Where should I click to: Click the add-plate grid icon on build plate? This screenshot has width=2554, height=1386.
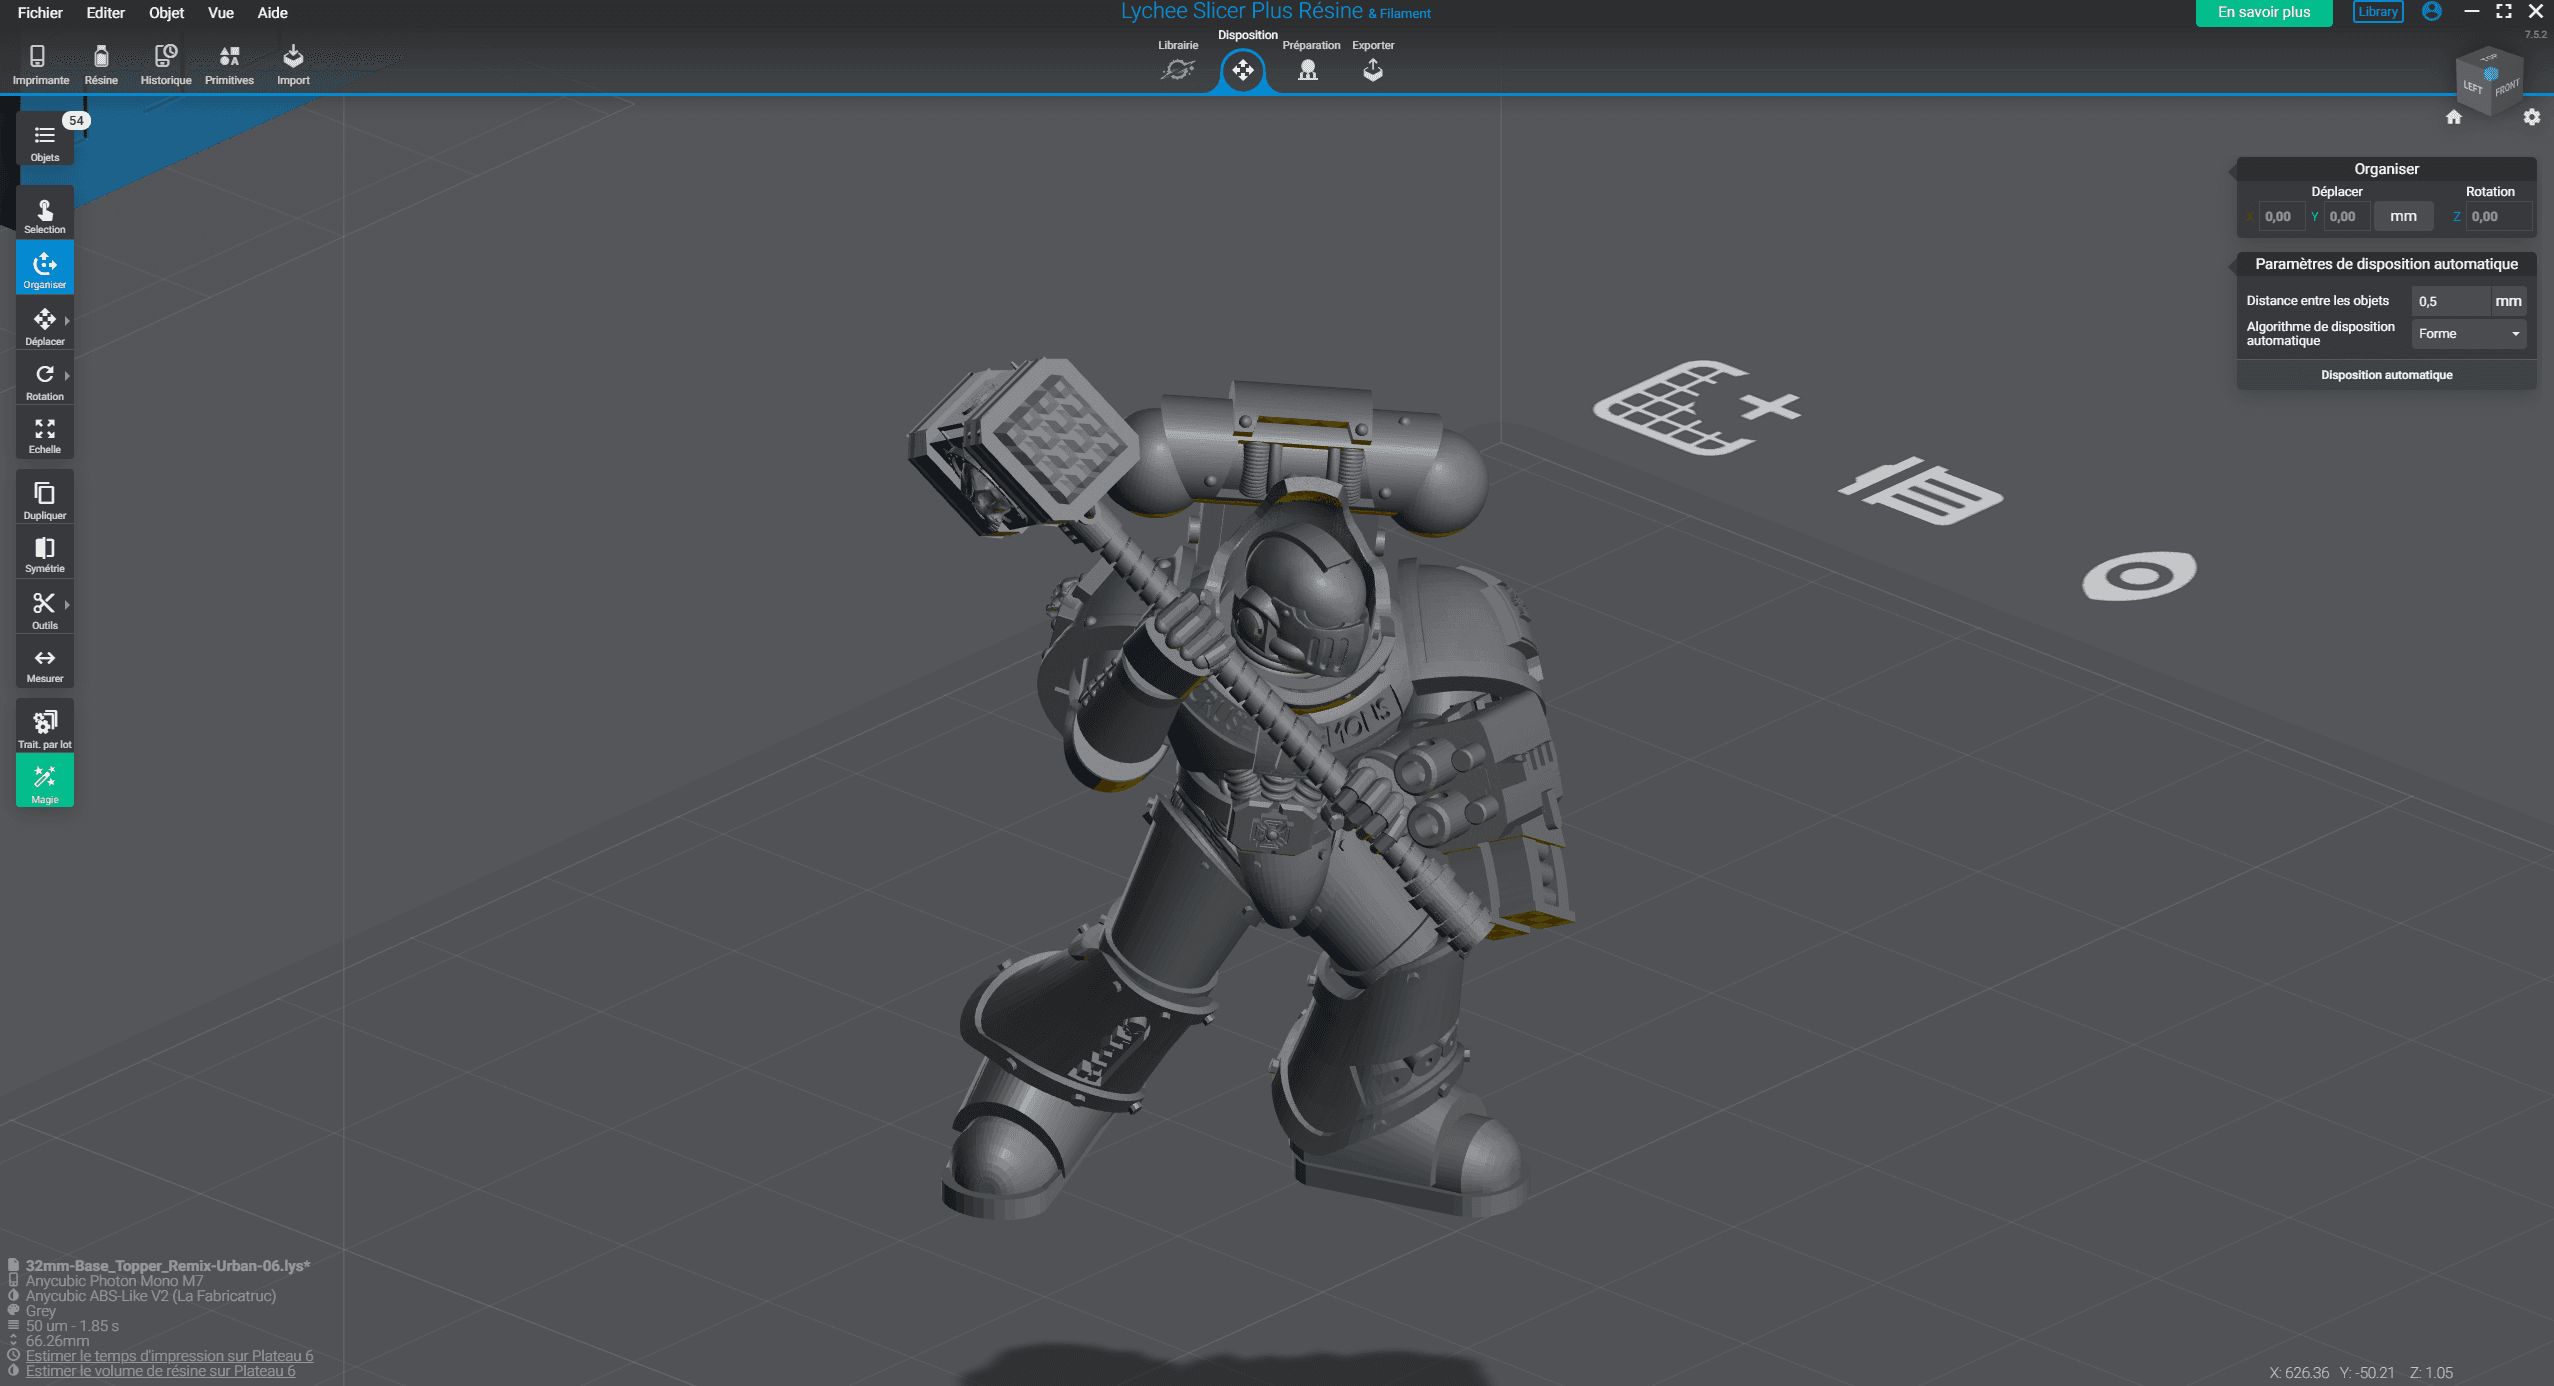[1697, 407]
